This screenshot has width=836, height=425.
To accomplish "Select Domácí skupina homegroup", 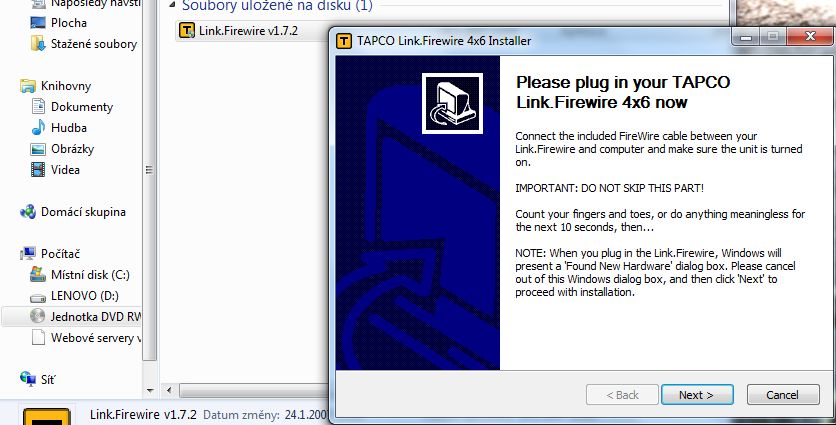I will [x=73, y=212].
